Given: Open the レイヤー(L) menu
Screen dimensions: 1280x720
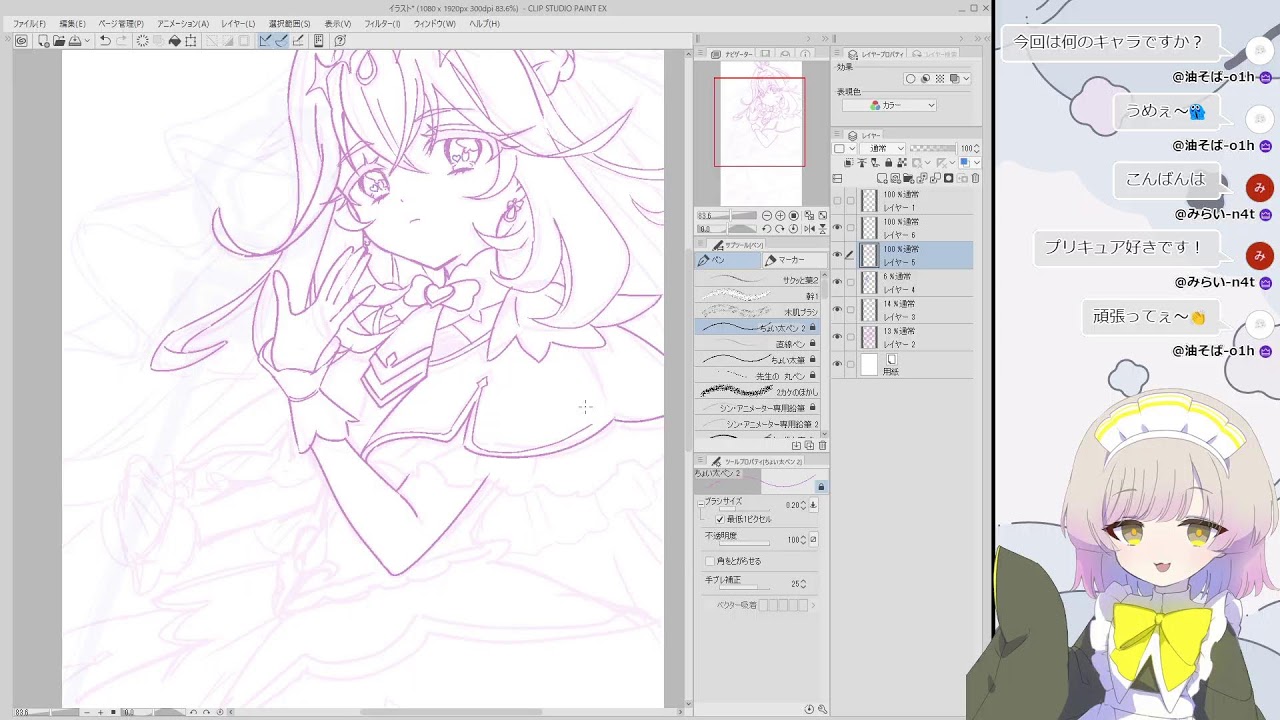Looking at the screenshot, I should 238,23.
